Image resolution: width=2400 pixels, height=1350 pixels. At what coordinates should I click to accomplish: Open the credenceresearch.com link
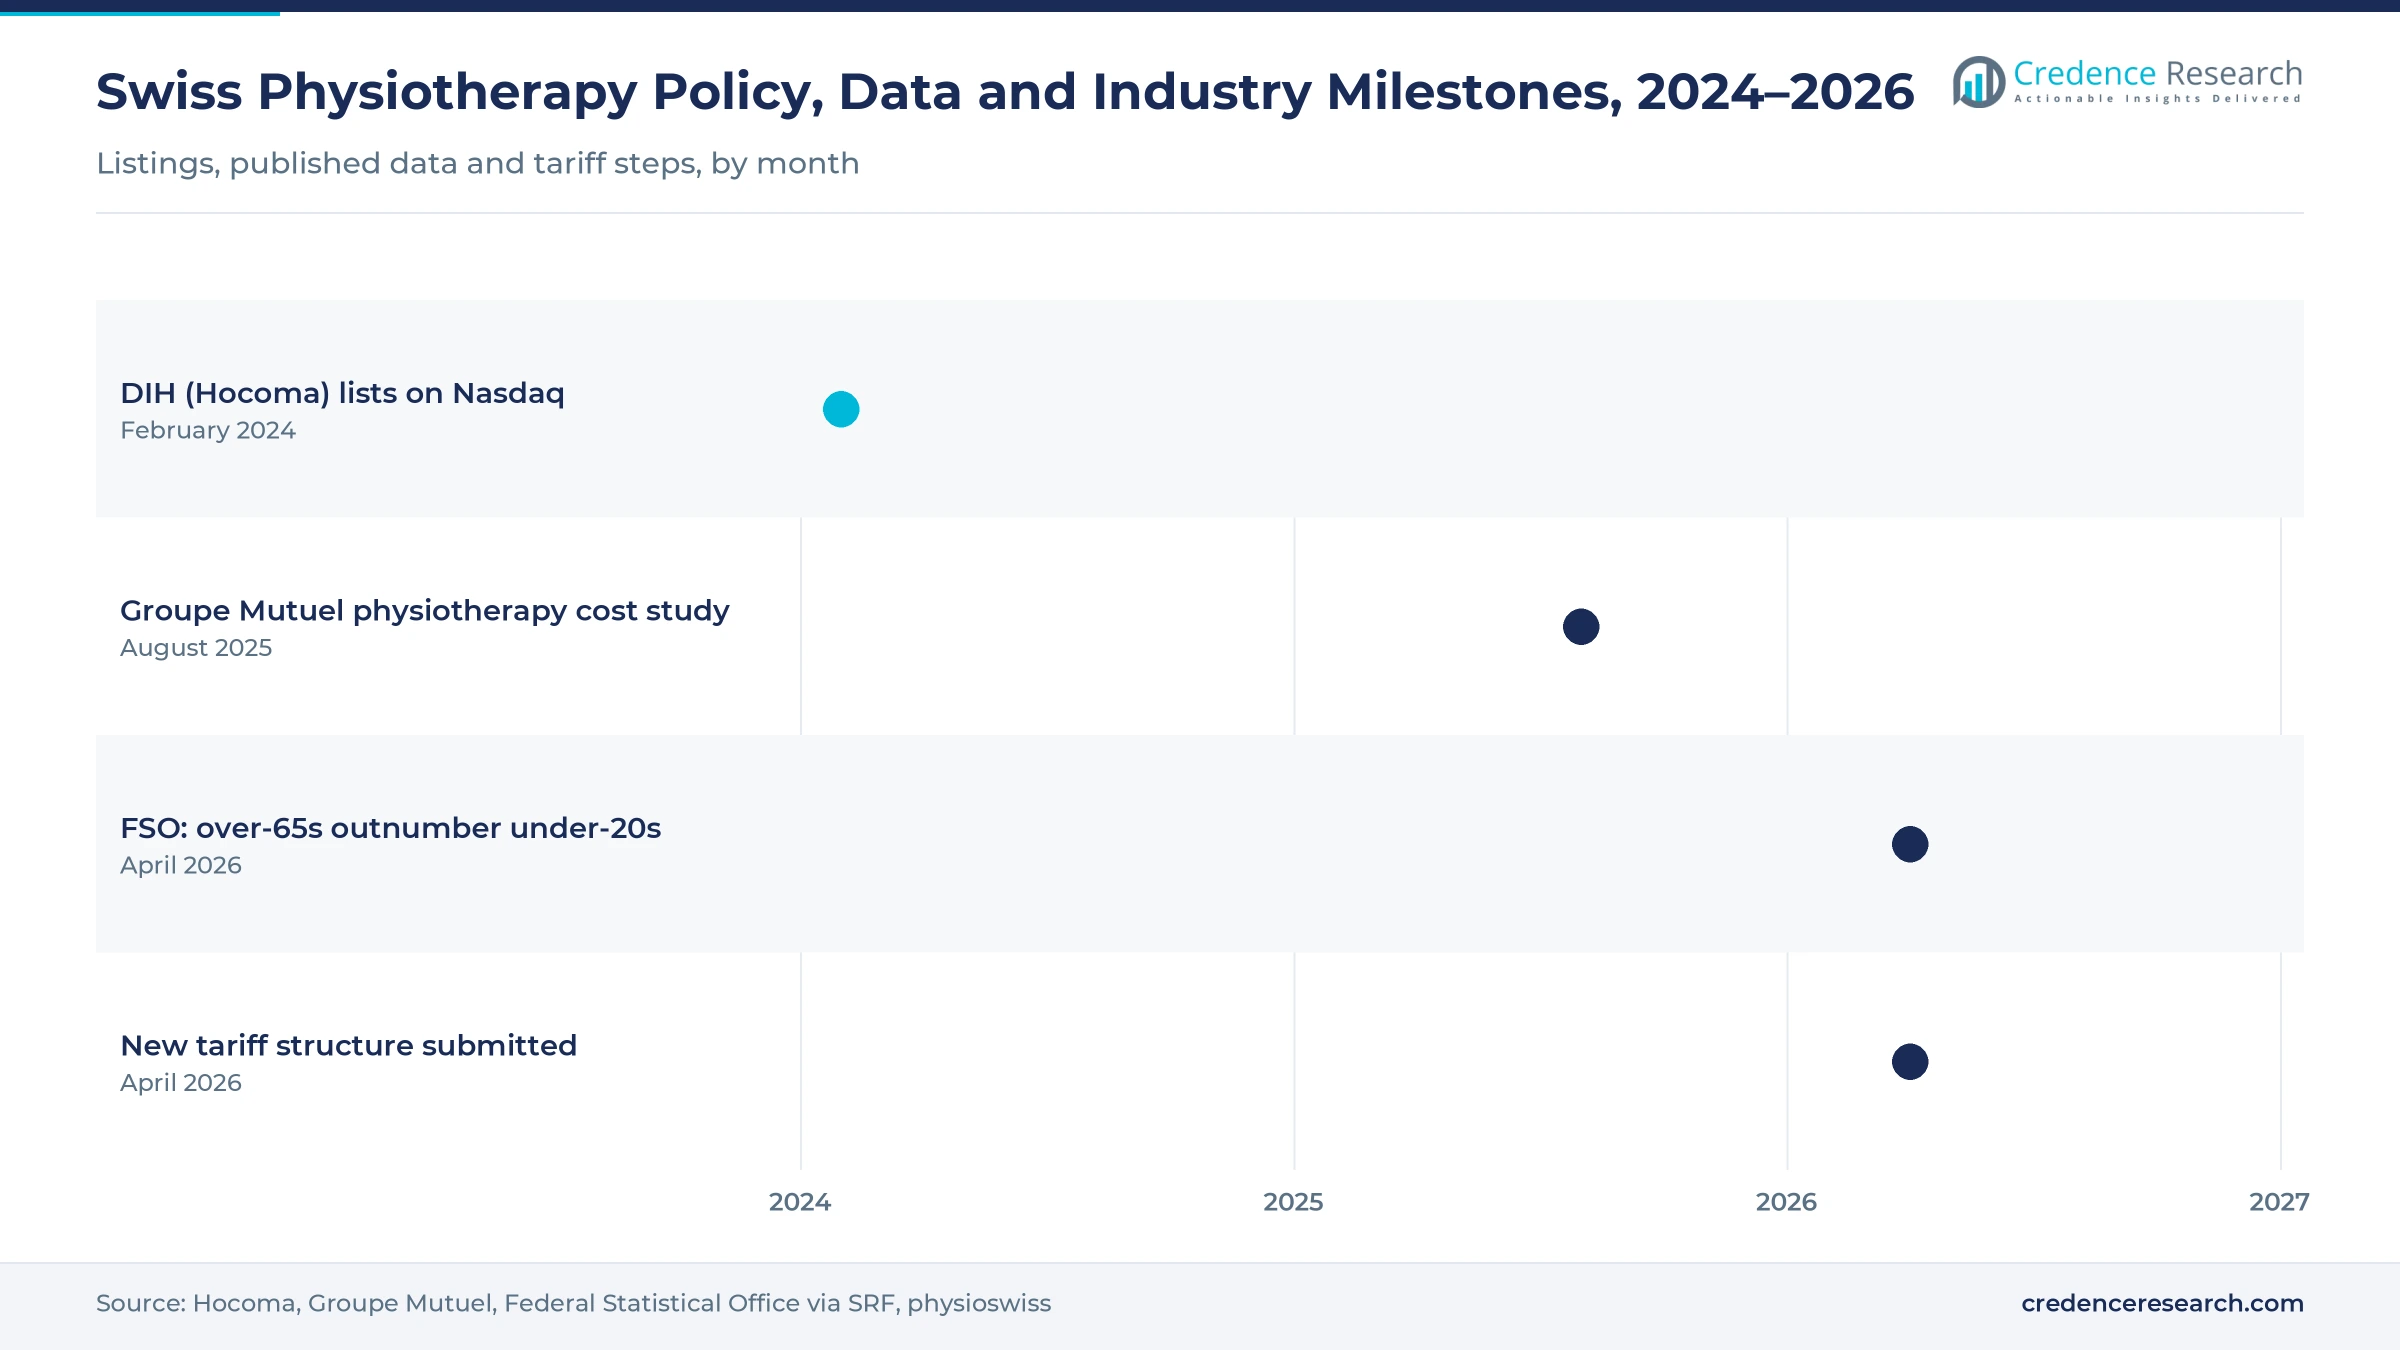tap(2162, 1303)
